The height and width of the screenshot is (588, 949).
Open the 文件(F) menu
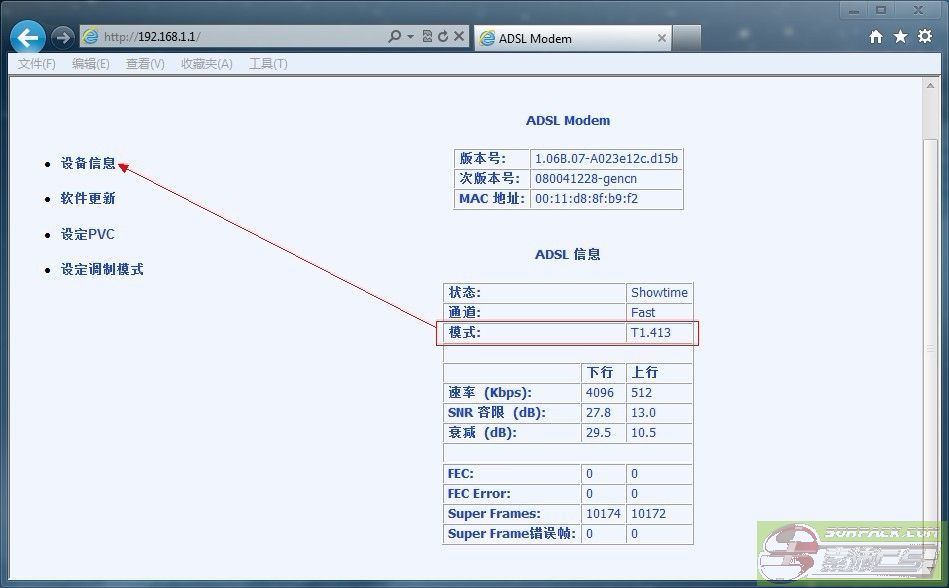[37, 64]
